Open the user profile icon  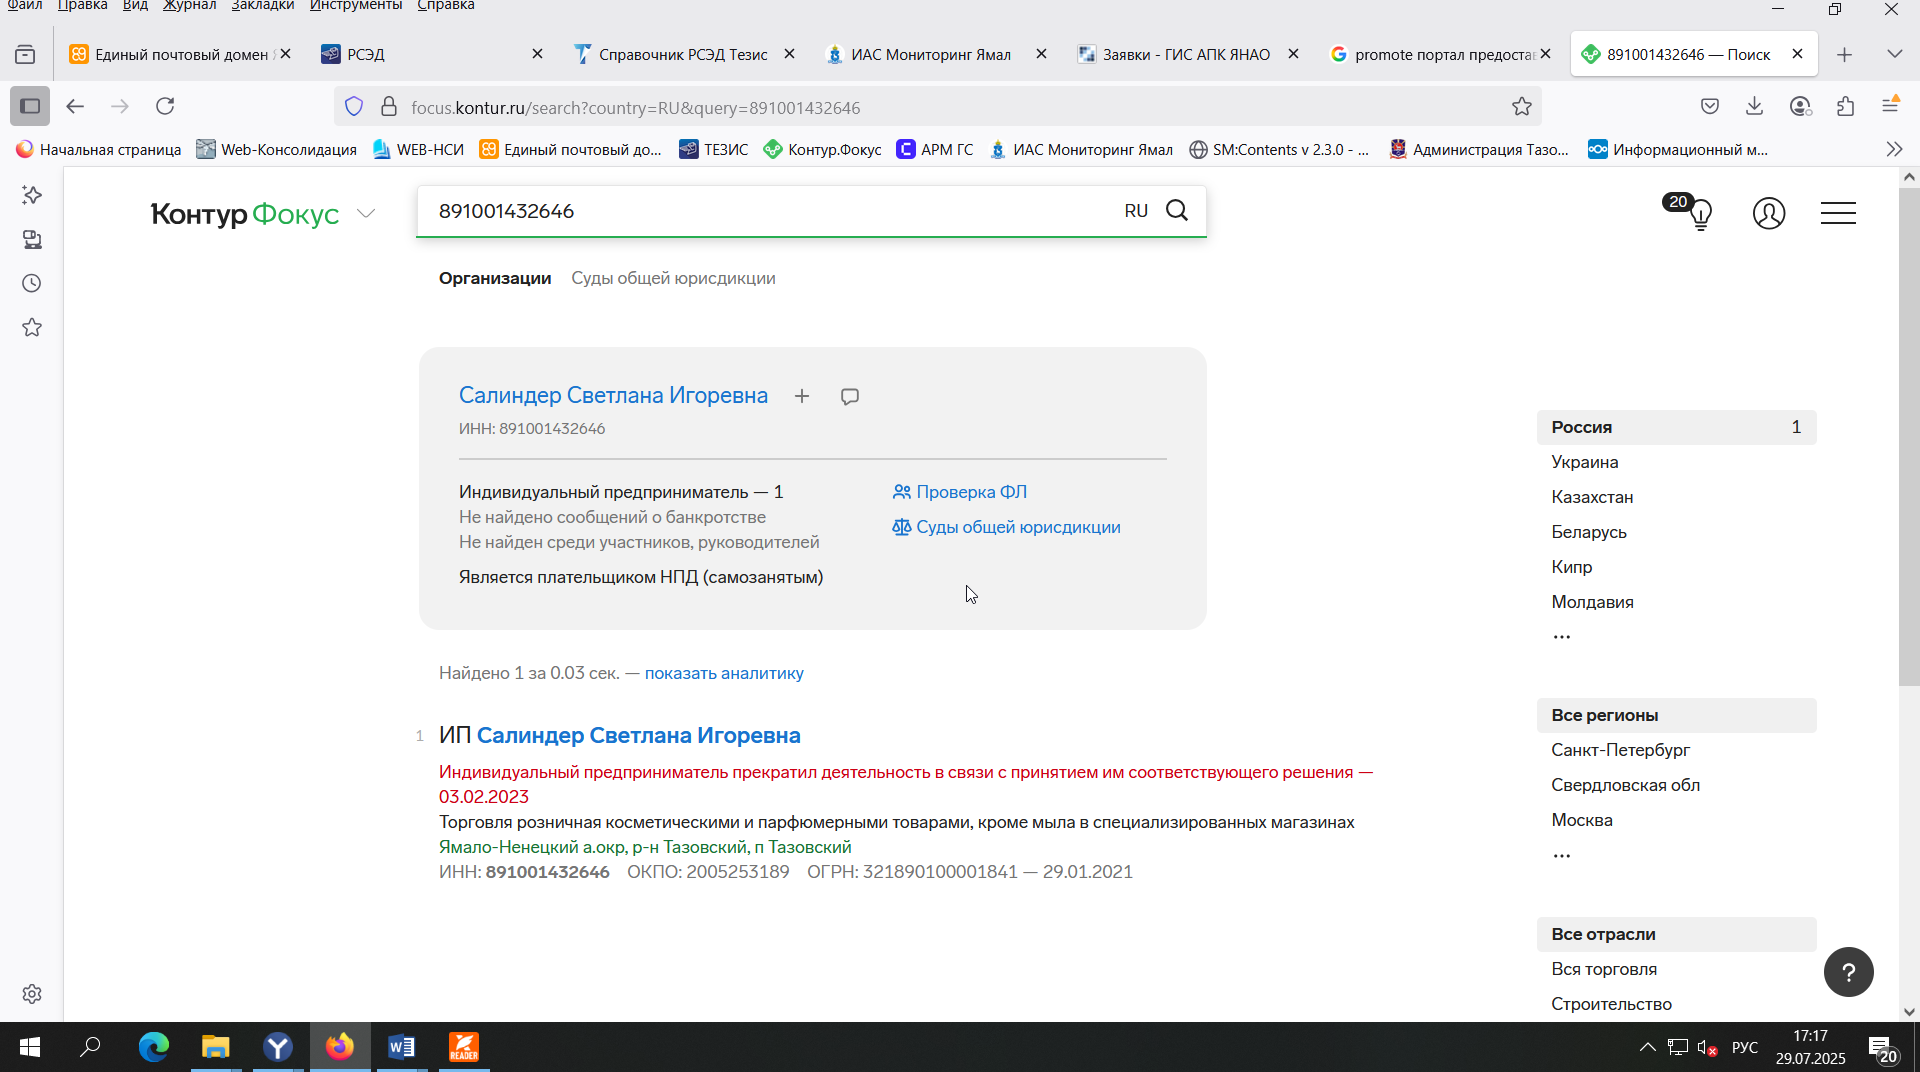pos(1769,213)
